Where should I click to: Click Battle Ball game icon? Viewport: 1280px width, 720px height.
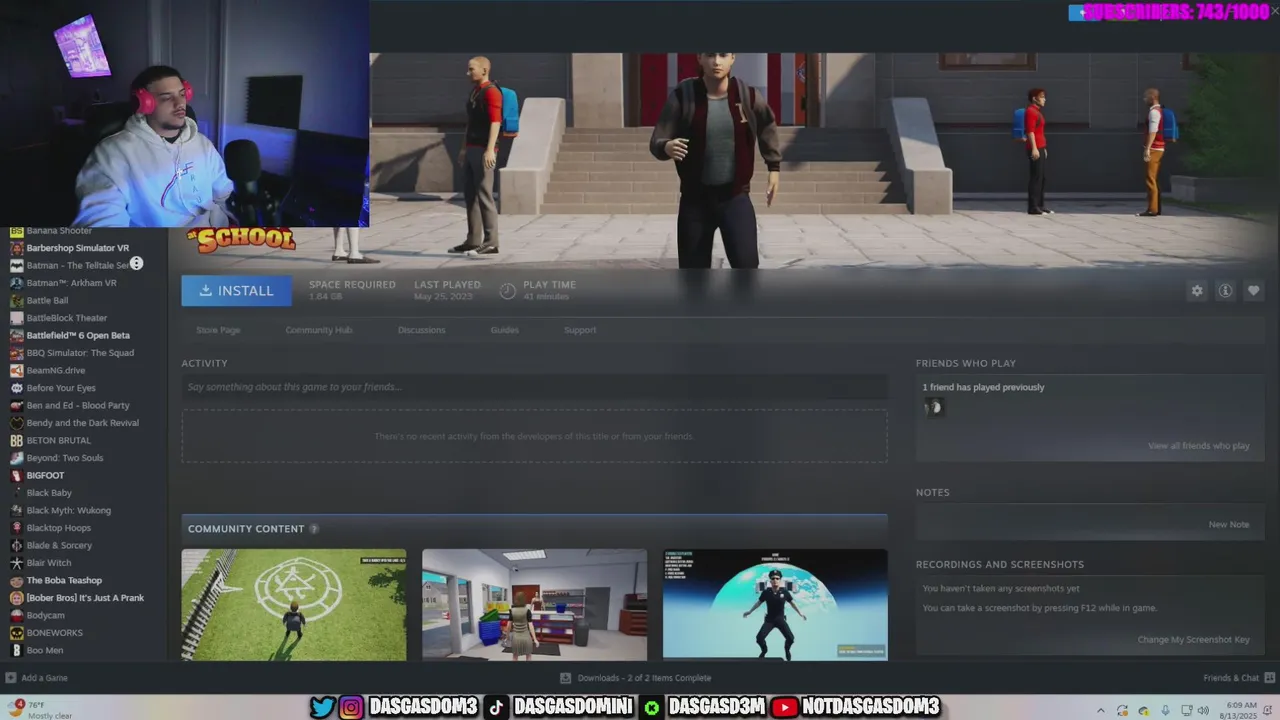point(16,301)
